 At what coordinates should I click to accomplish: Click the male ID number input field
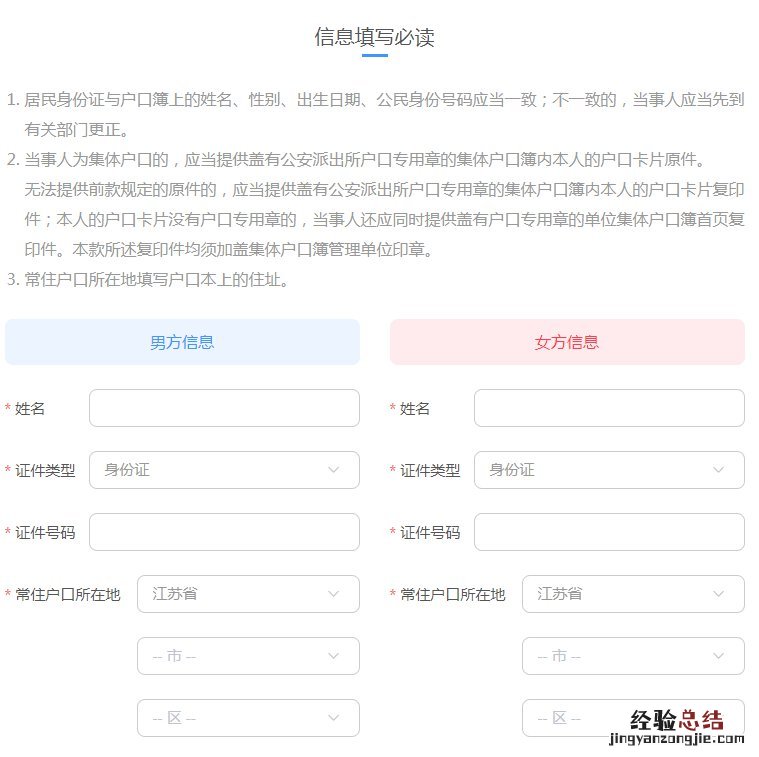(x=224, y=532)
